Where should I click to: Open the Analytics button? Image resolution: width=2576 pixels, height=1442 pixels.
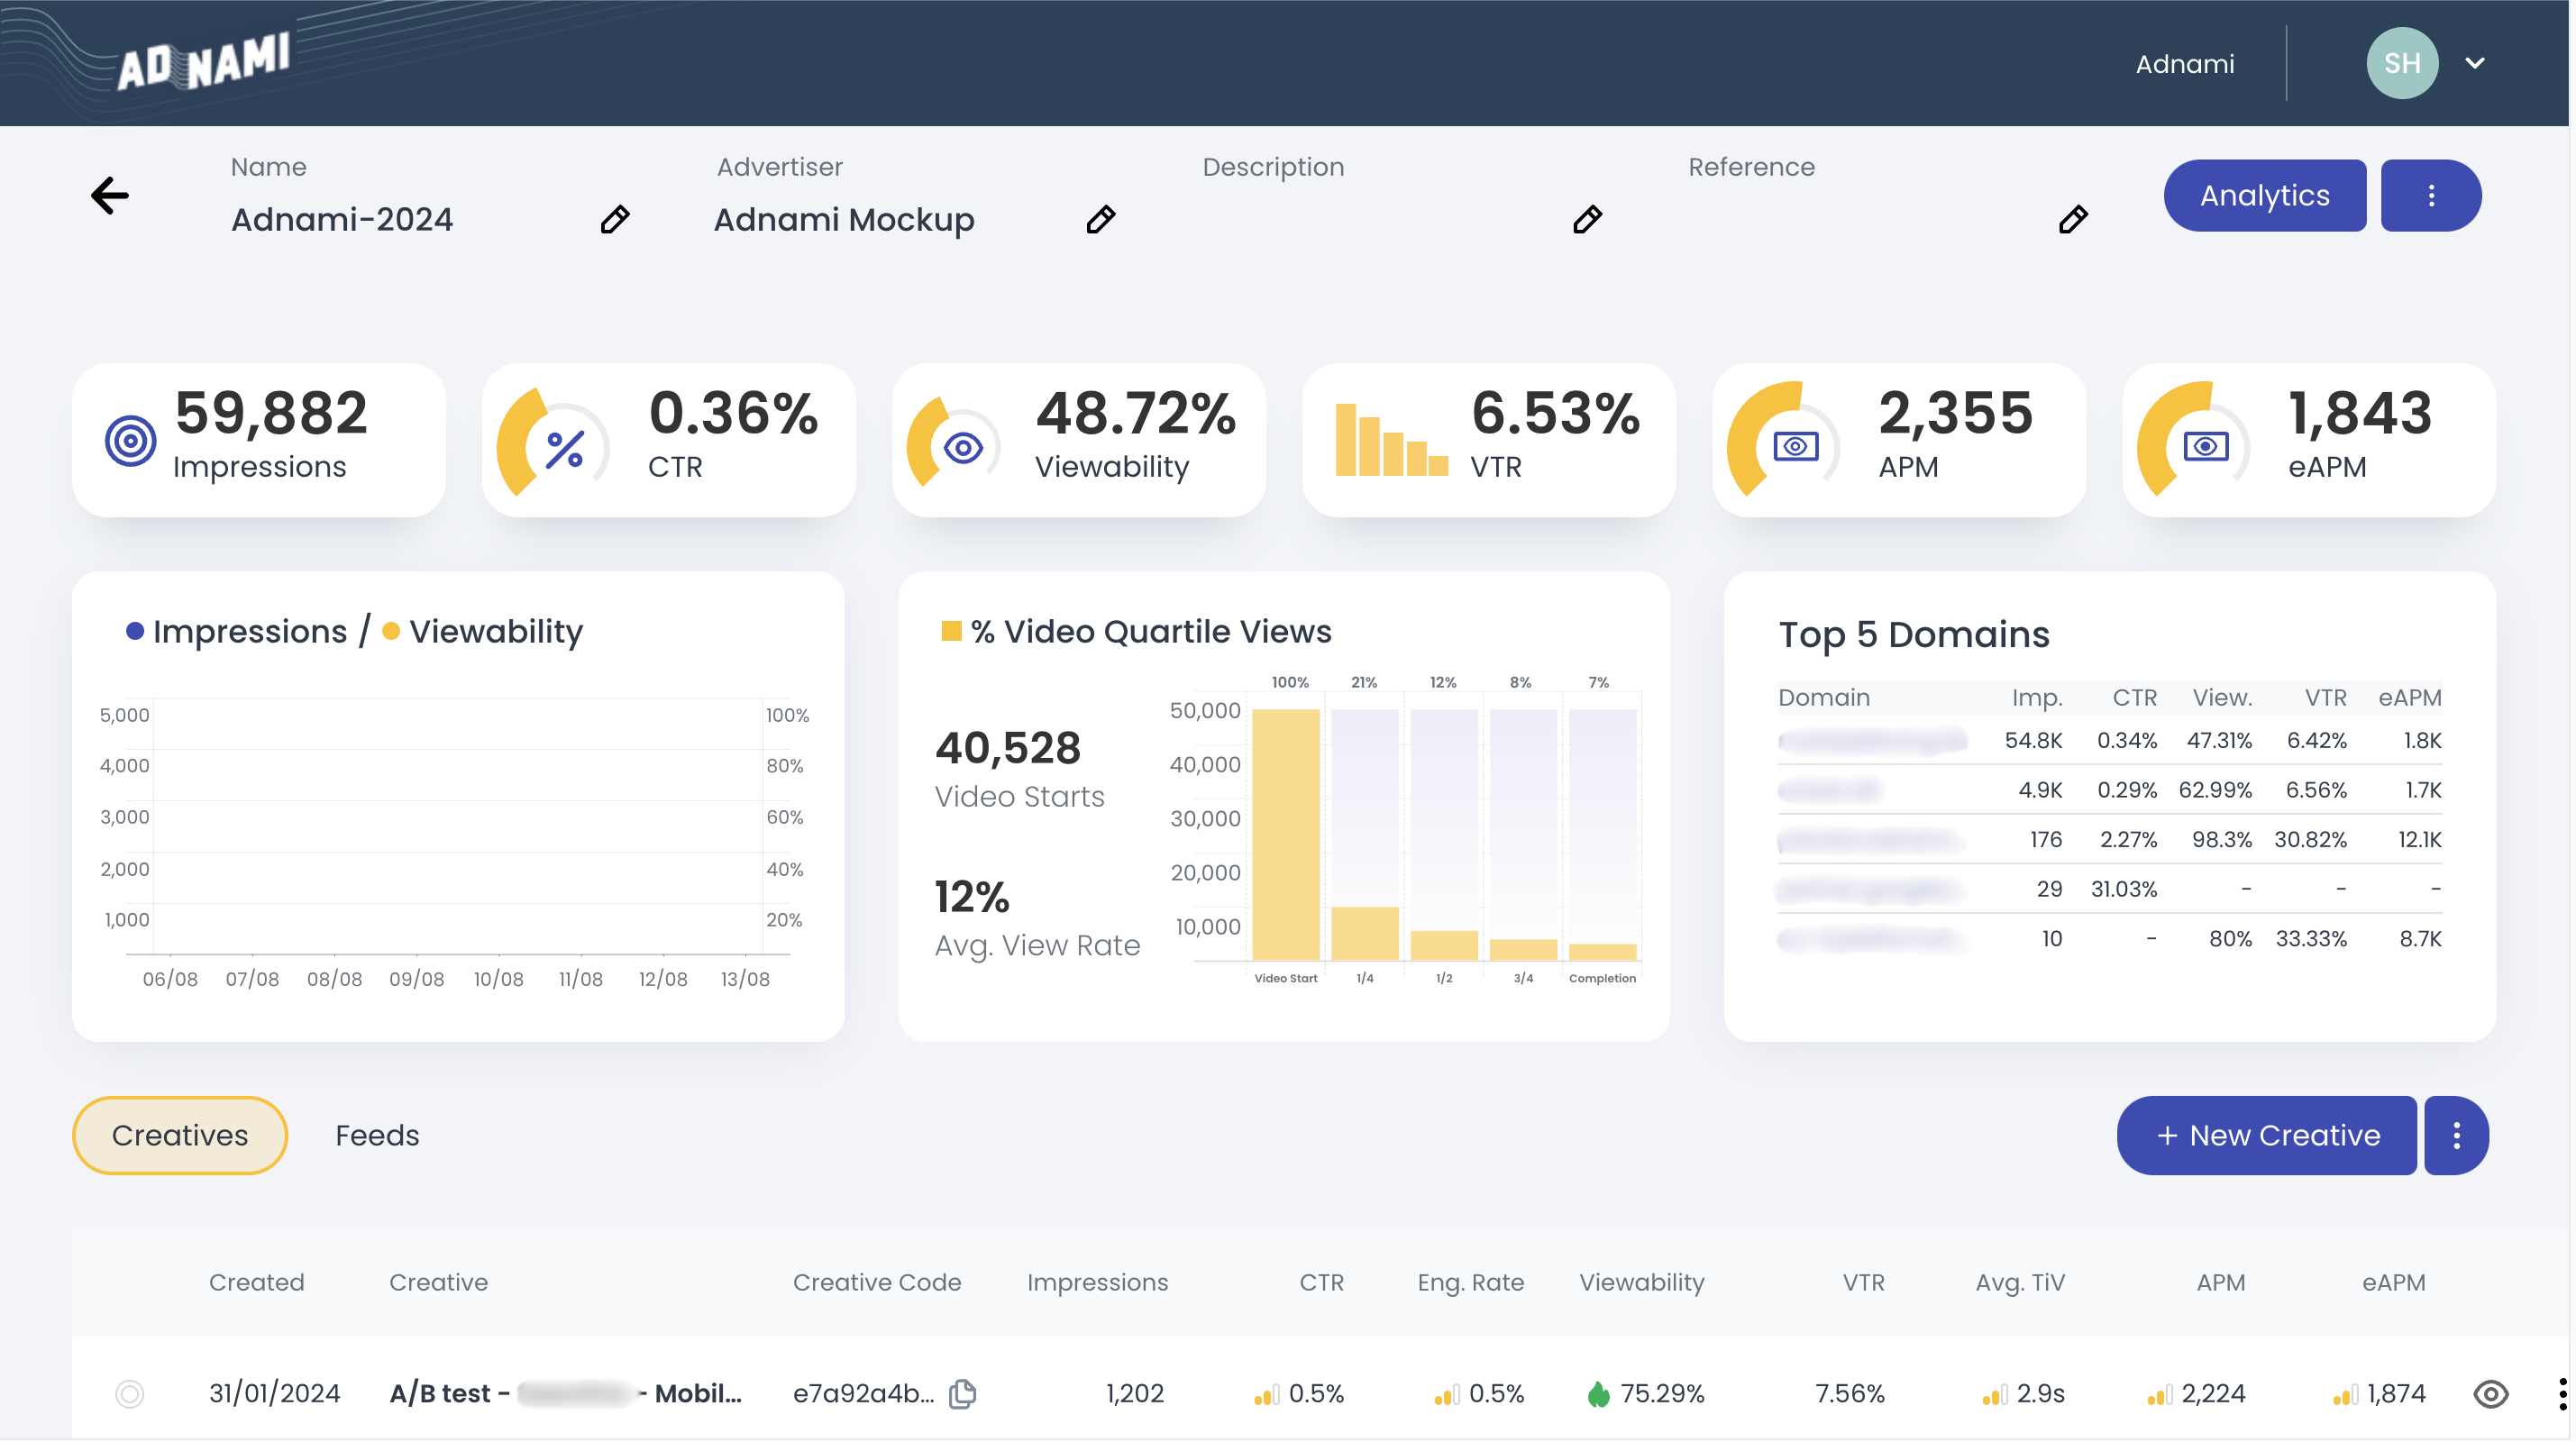coord(2264,195)
